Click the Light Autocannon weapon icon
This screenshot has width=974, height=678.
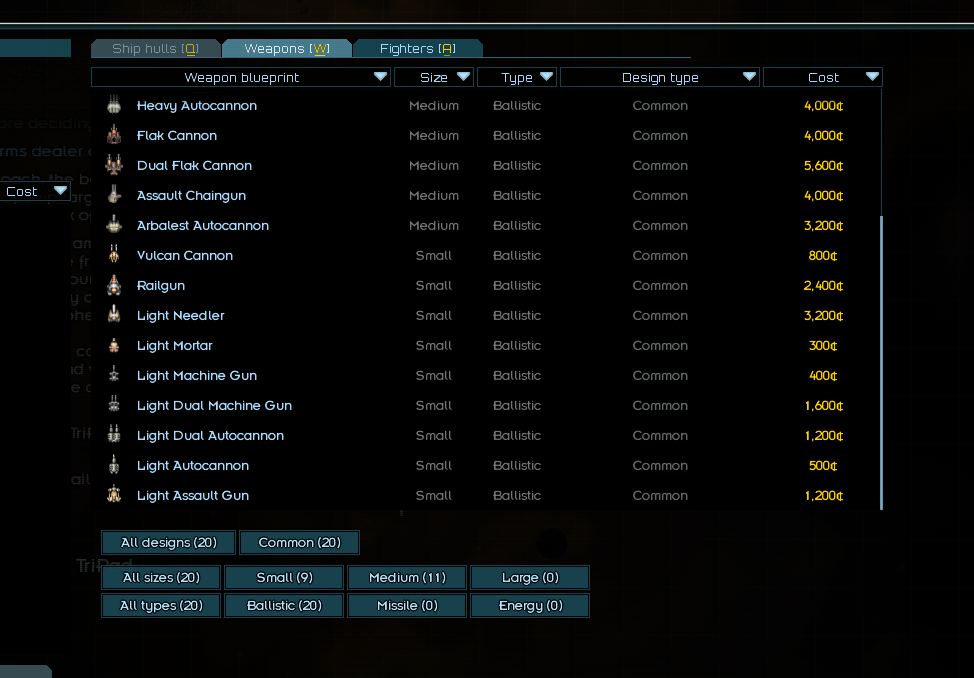pyautogui.click(x=114, y=465)
